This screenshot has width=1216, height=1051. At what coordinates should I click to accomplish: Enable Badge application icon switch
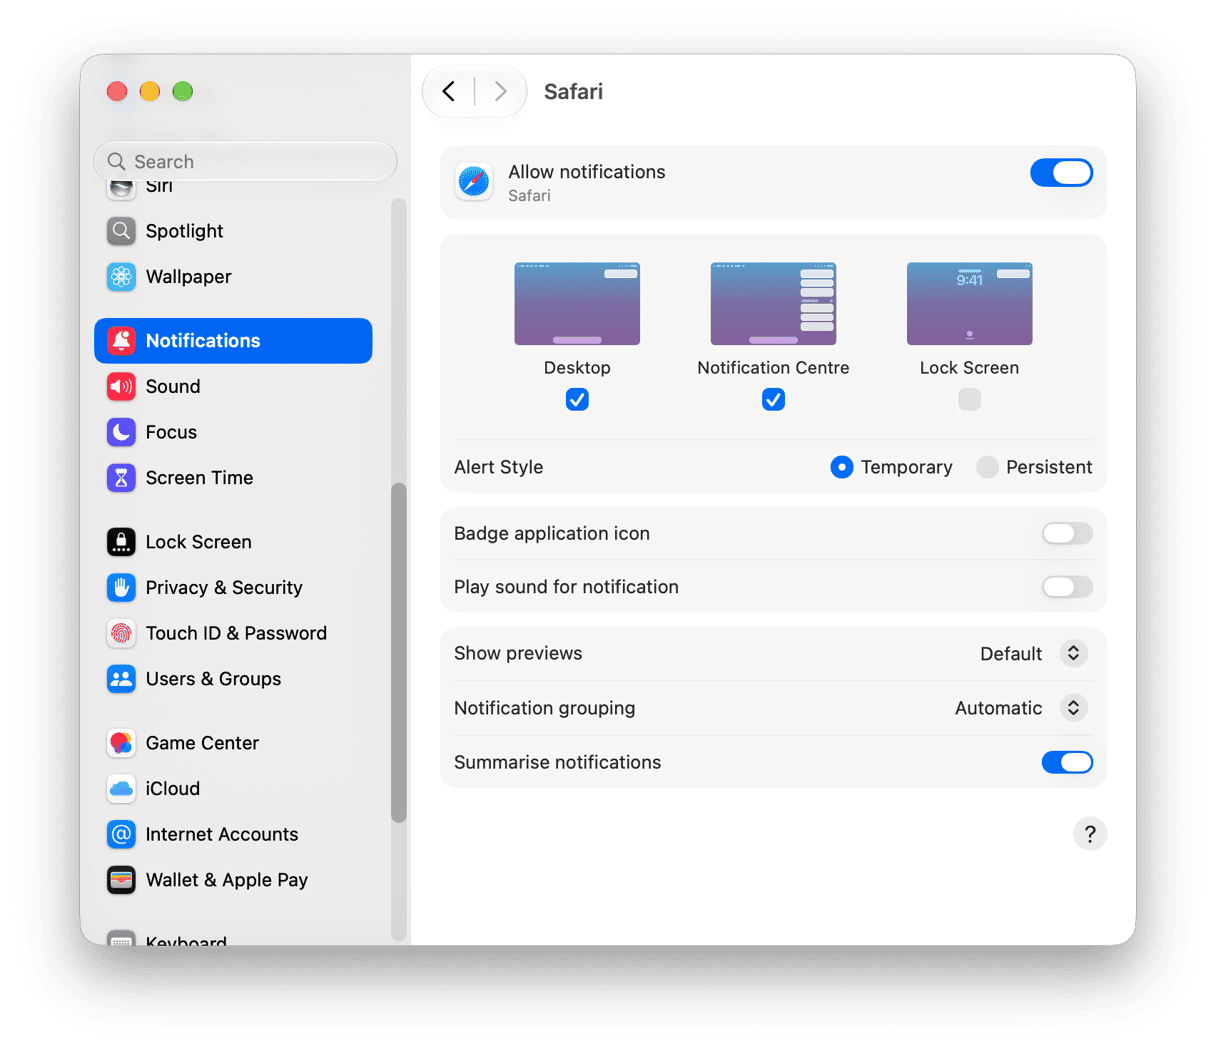[x=1067, y=534]
